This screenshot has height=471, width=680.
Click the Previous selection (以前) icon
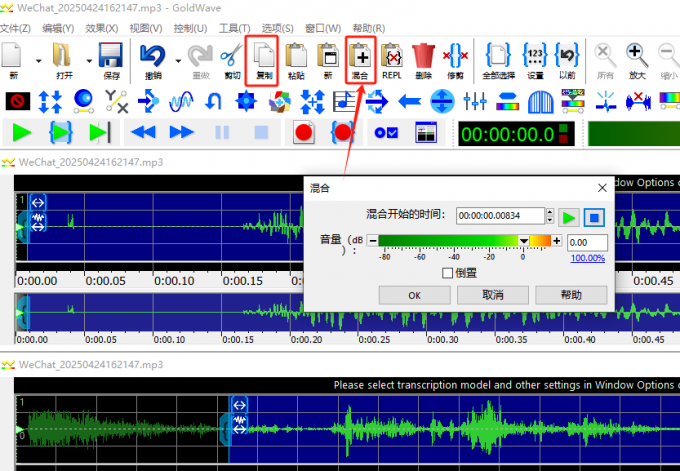click(567, 56)
